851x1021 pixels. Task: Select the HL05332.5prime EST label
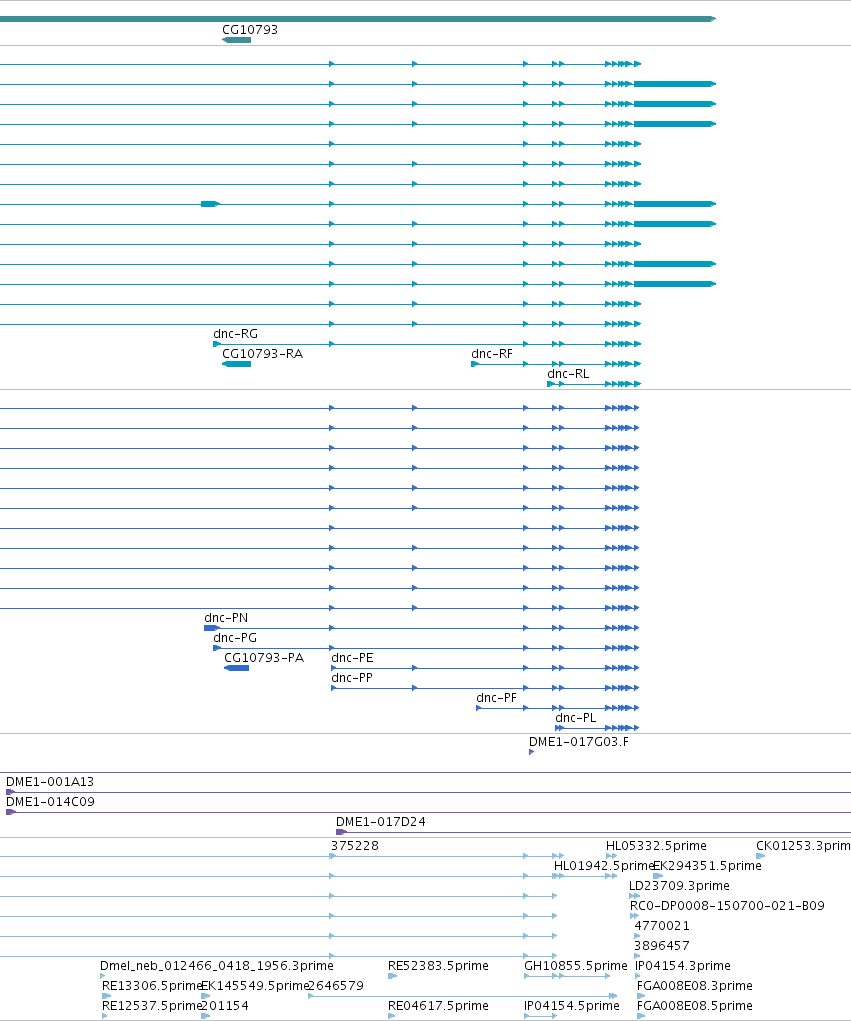[656, 846]
